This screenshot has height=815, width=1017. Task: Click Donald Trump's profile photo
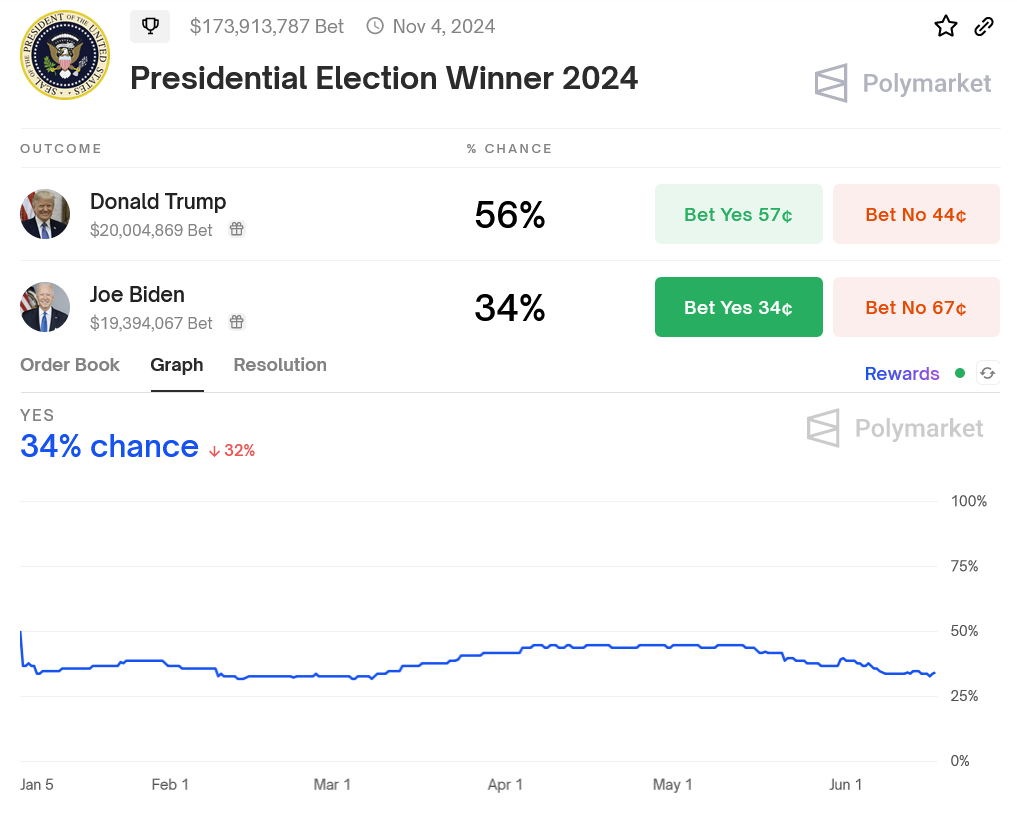(x=45, y=214)
